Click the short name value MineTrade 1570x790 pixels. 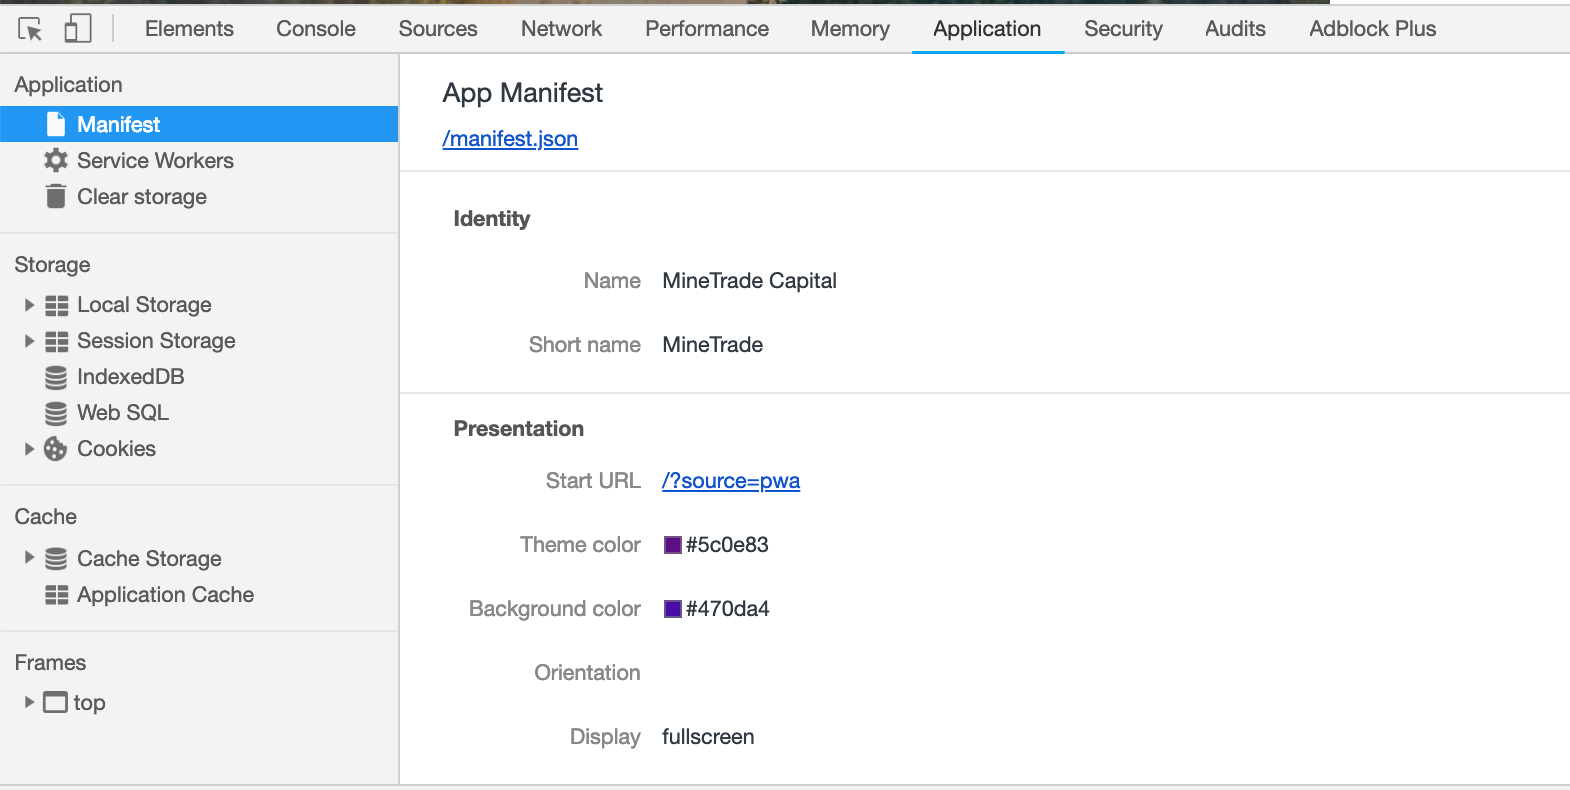pyautogui.click(x=713, y=345)
